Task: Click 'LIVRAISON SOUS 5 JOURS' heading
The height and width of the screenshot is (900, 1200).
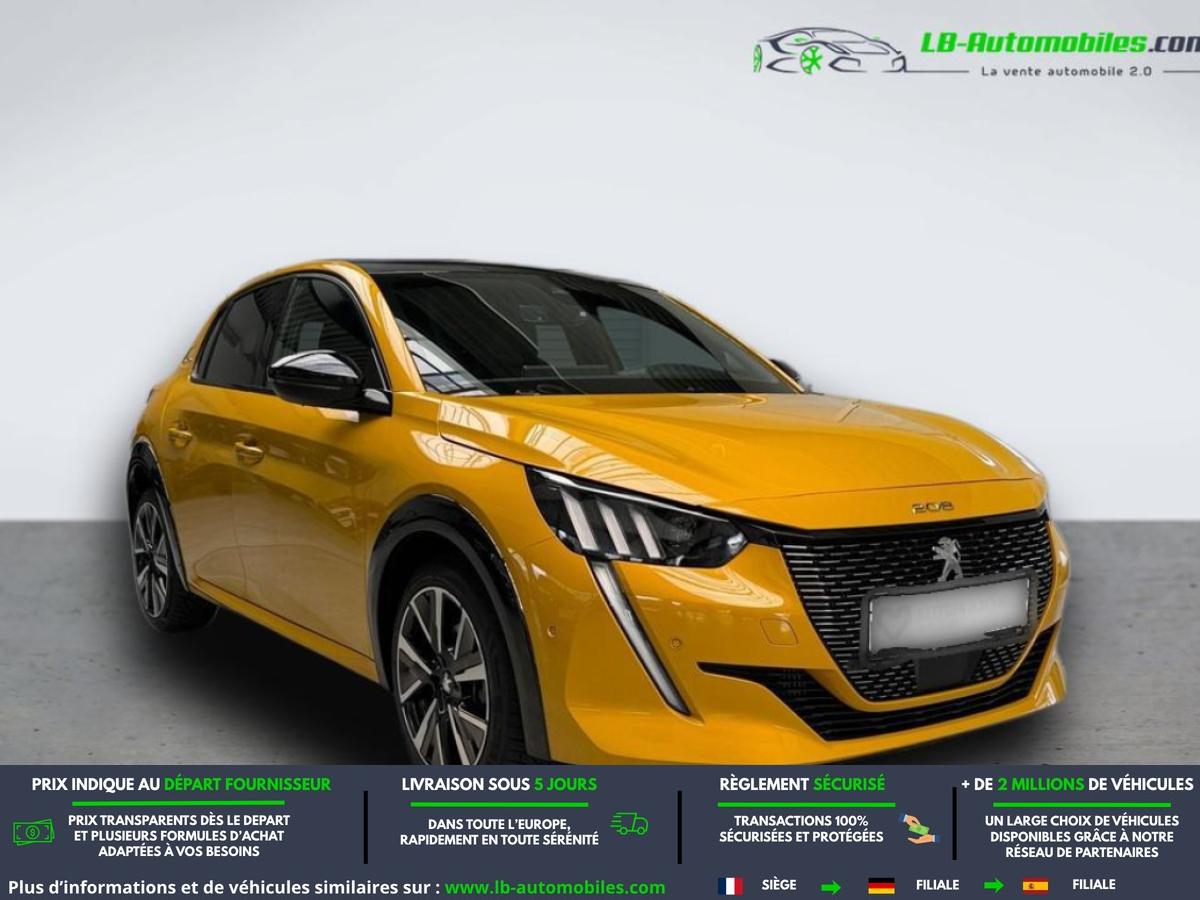Action: click(499, 785)
